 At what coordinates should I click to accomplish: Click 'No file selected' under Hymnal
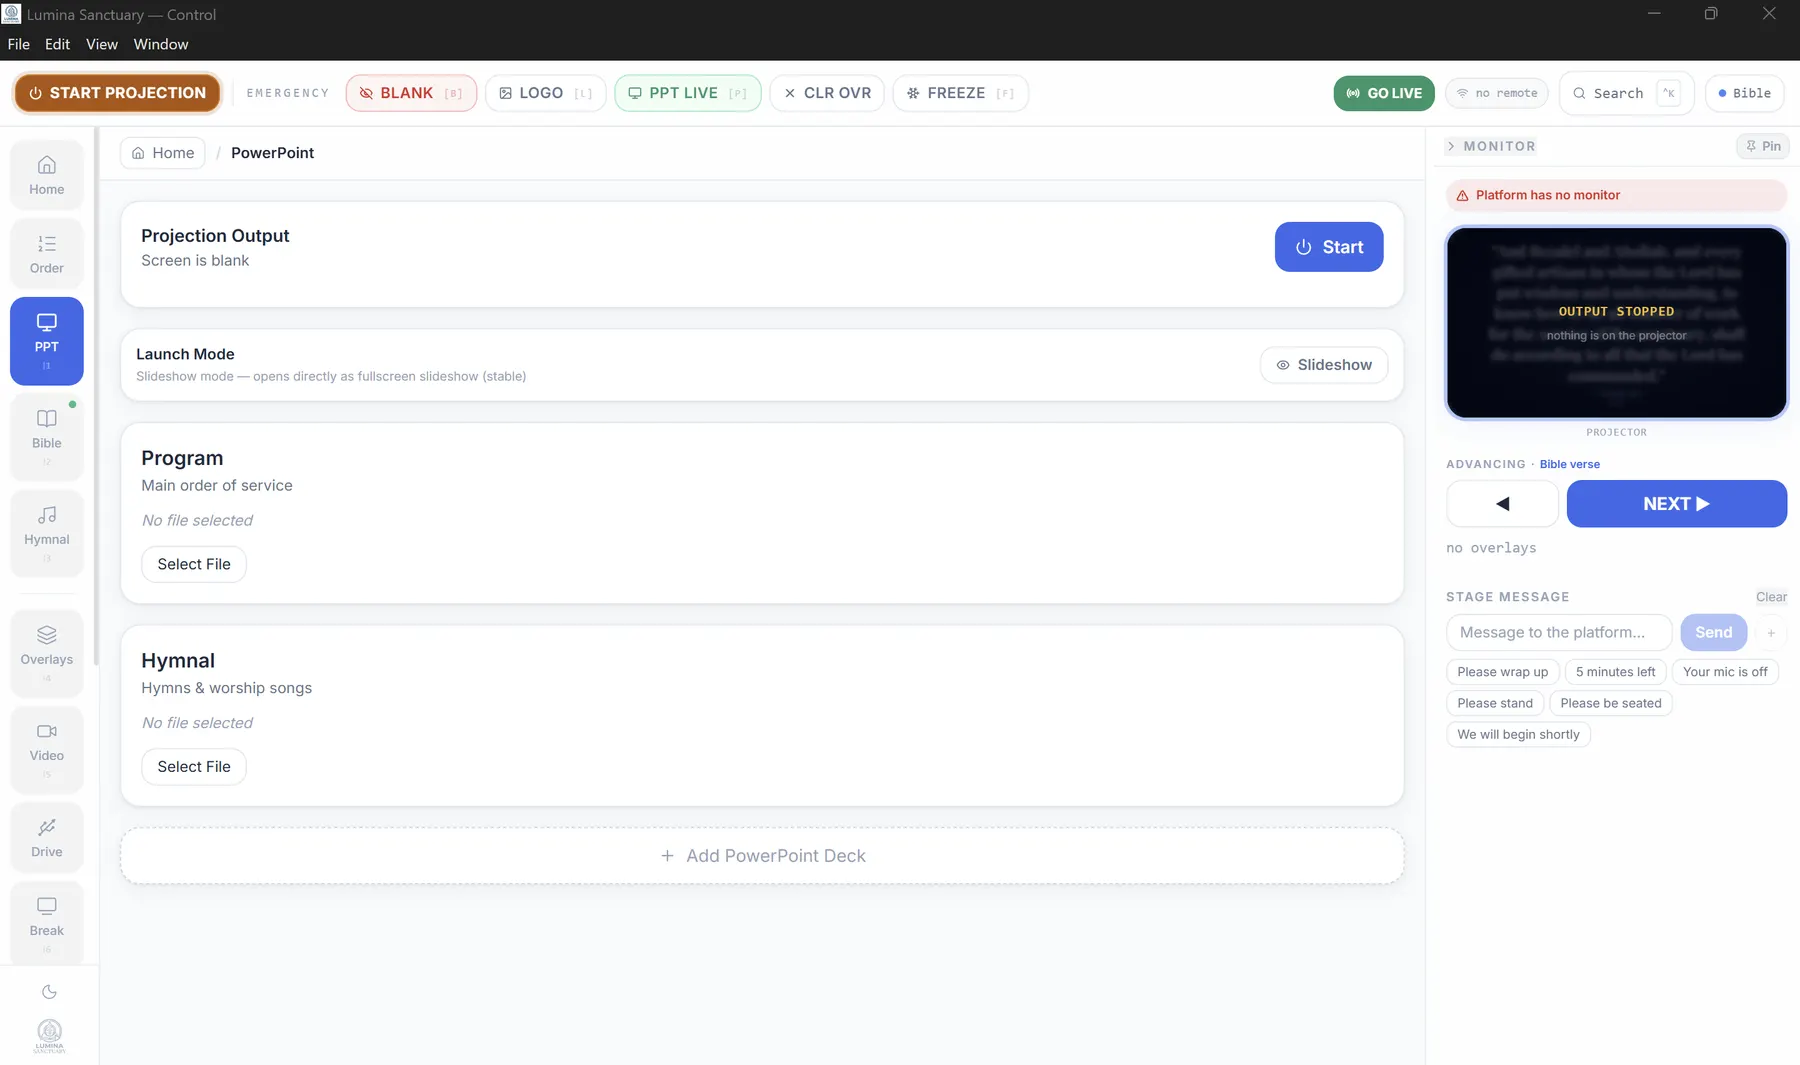(197, 723)
